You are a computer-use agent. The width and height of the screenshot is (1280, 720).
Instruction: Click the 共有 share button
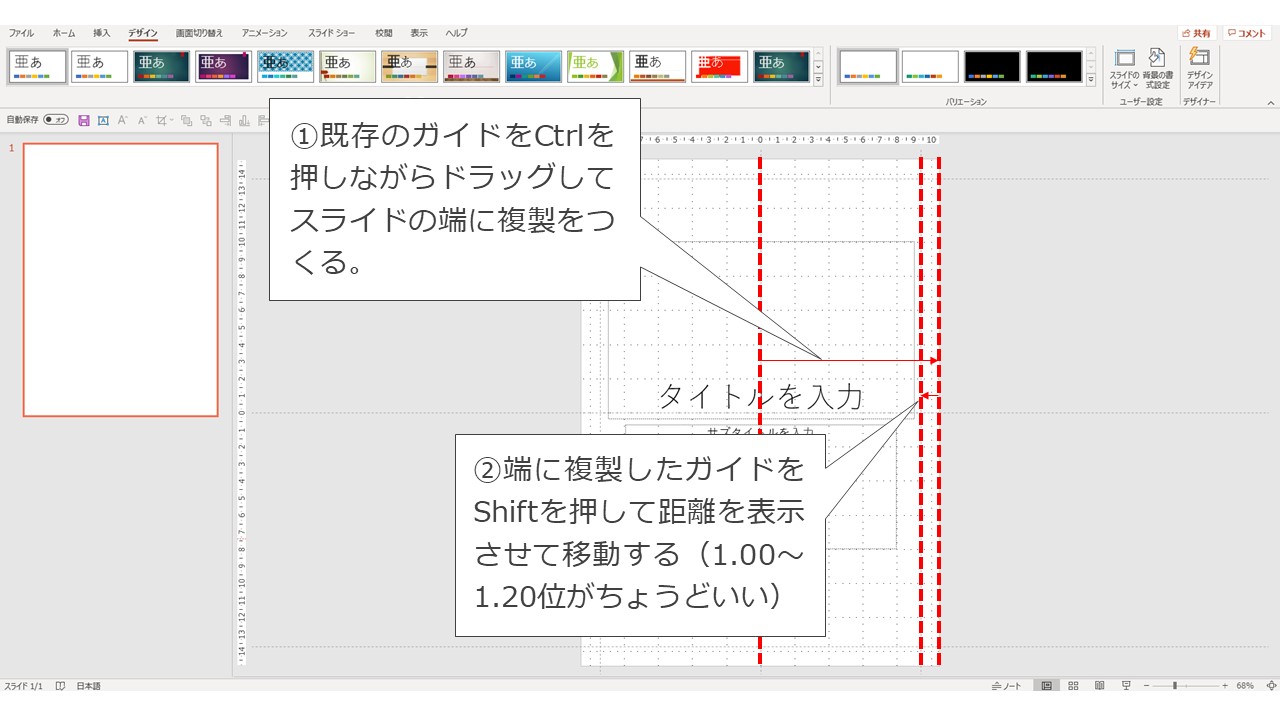click(1196, 33)
